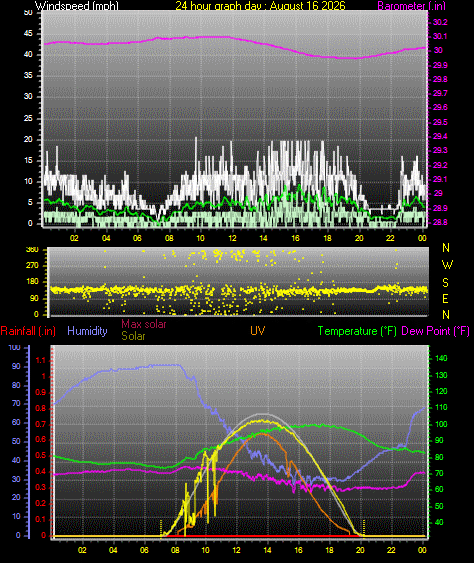Click the Max solar legend label
The height and width of the screenshot is (563, 474).
[x=144, y=324]
